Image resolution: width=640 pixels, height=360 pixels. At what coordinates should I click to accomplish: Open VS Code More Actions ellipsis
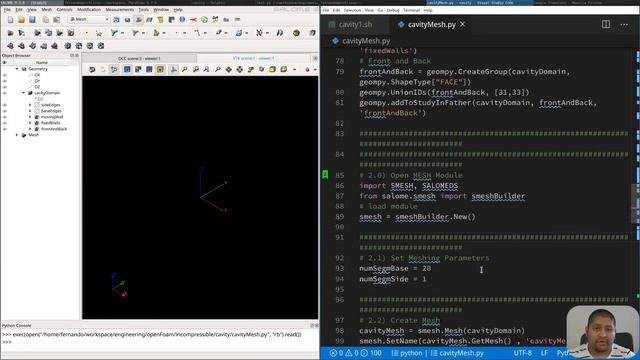click(624, 24)
